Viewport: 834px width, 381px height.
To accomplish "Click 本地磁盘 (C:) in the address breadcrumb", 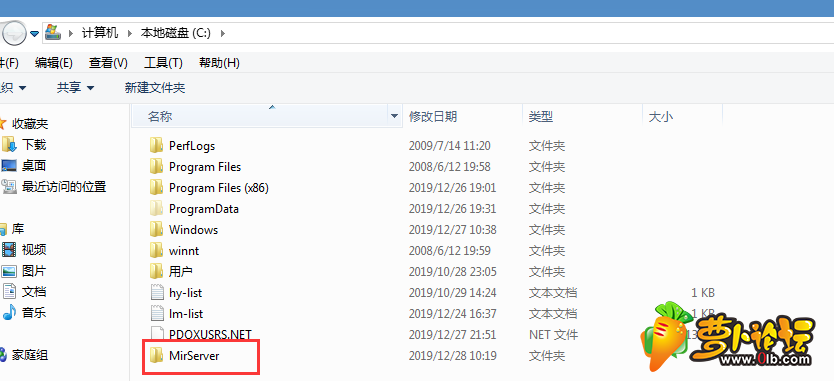I will pos(176,33).
